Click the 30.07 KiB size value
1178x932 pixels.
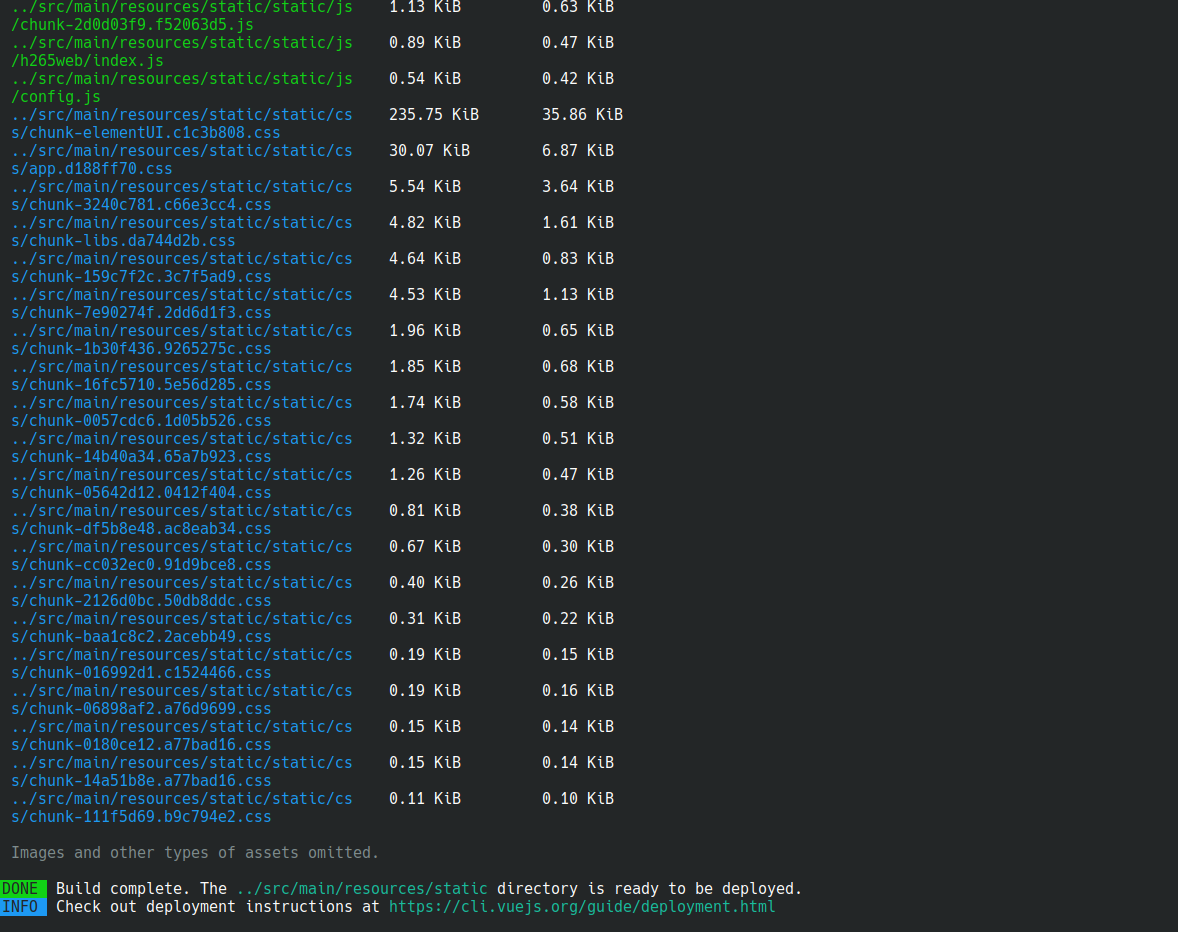429,151
